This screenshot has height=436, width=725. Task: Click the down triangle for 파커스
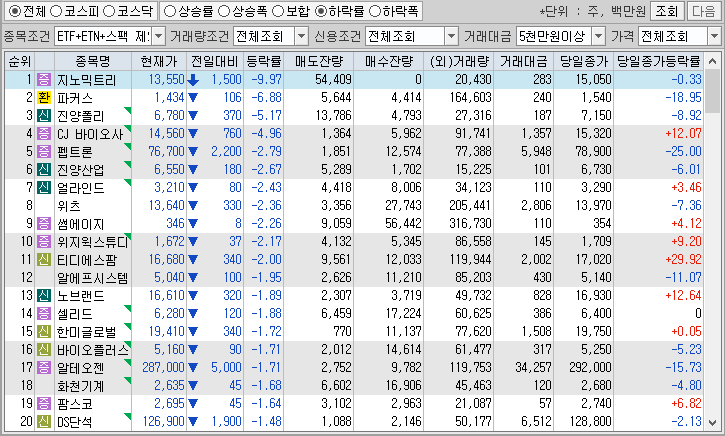[193, 98]
